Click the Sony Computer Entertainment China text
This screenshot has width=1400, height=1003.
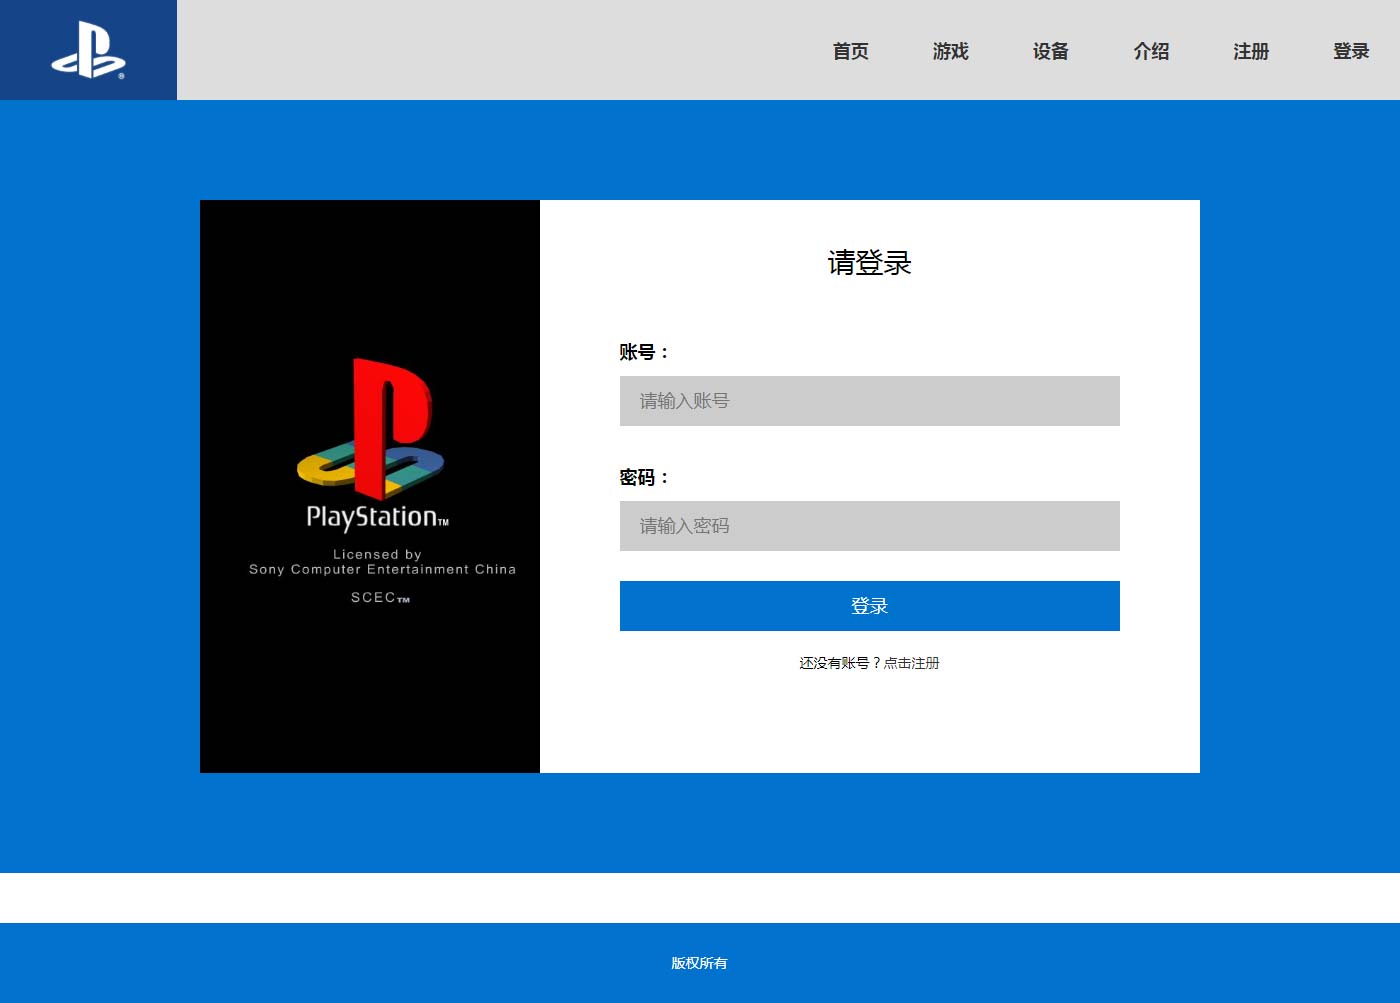pyautogui.click(x=383, y=569)
